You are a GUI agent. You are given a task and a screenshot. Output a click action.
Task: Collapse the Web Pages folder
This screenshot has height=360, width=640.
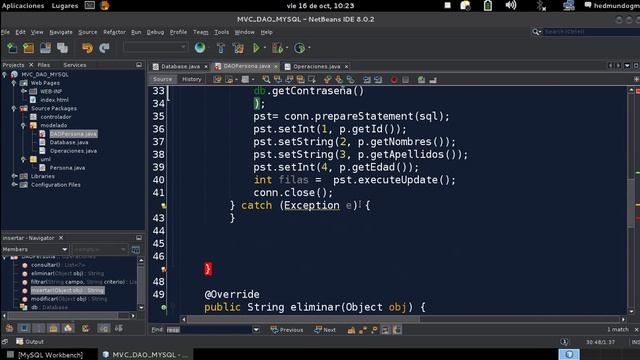[x=14, y=83]
